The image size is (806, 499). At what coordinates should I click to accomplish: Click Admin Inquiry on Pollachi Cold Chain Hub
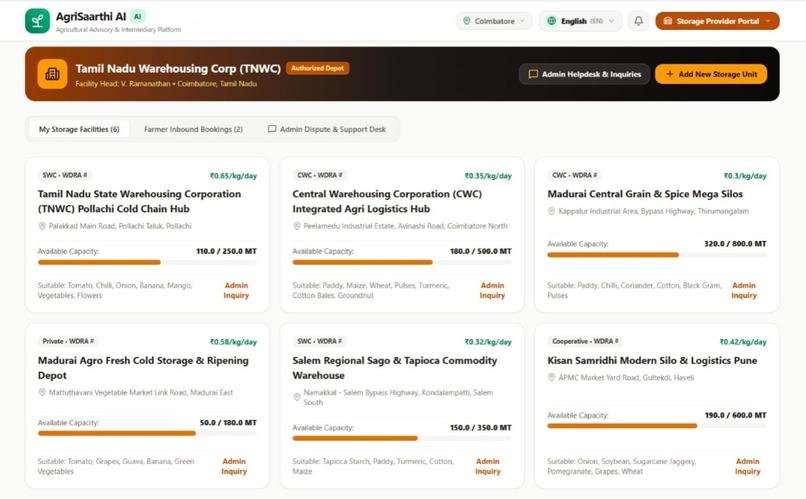pyautogui.click(x=236, y=290)
